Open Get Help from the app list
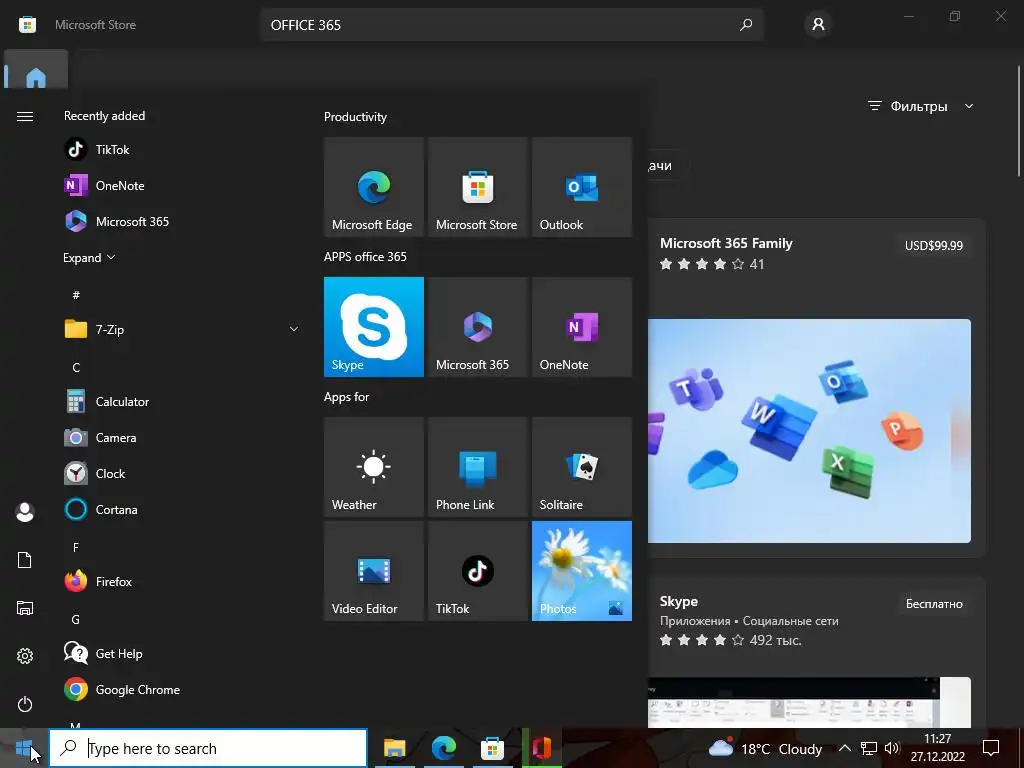 tap(183, 654)
